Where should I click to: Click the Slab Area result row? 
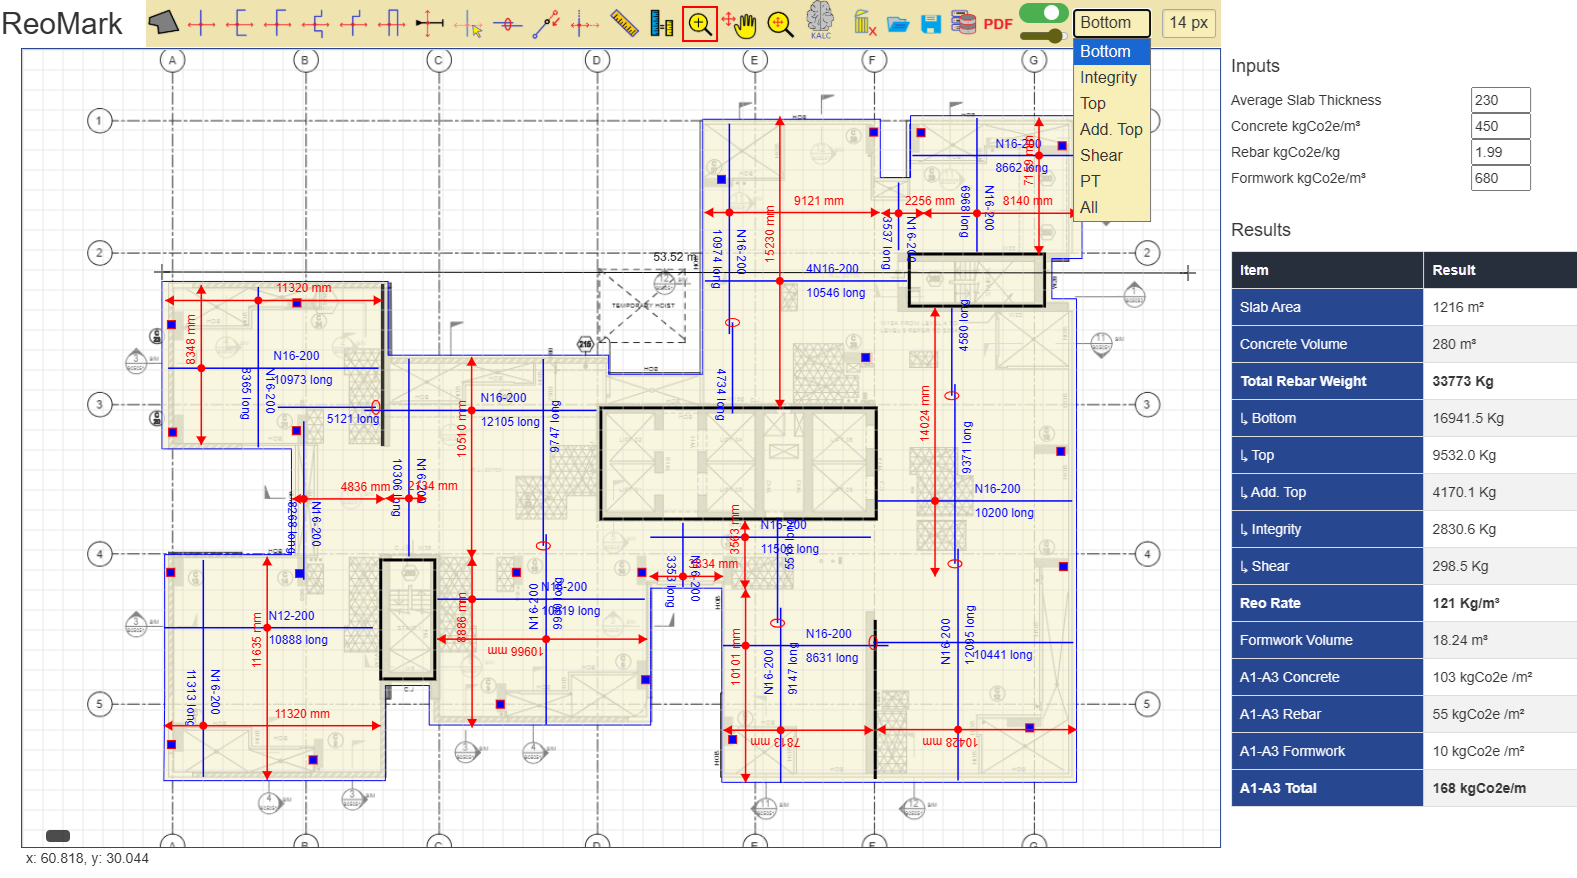click(1404, 307)
